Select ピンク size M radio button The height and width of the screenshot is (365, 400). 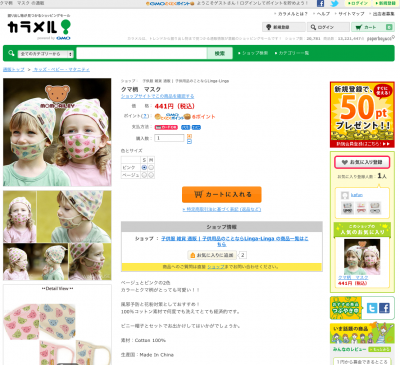click(151, 167)
